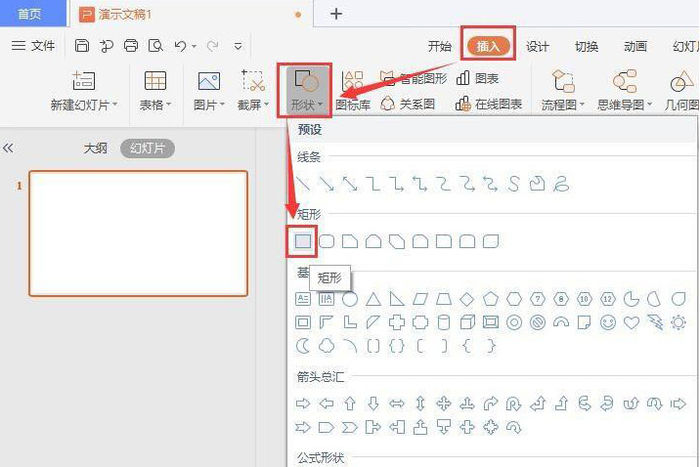Select the crescent moon shape
The image size is (700, 467).
pos(303,346)
